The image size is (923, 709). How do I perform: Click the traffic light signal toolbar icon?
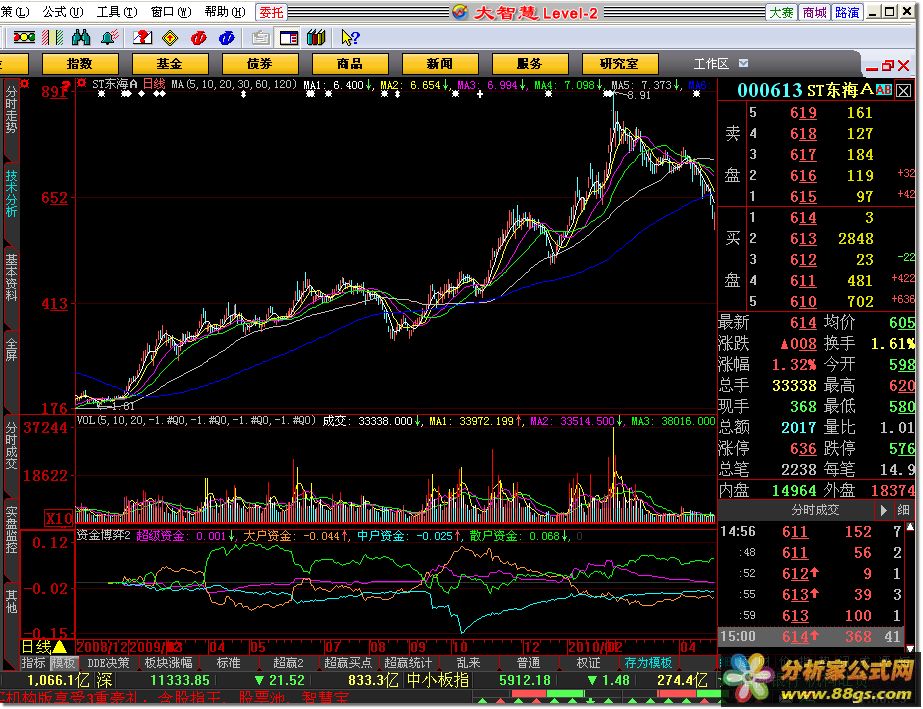coord(23,37)
